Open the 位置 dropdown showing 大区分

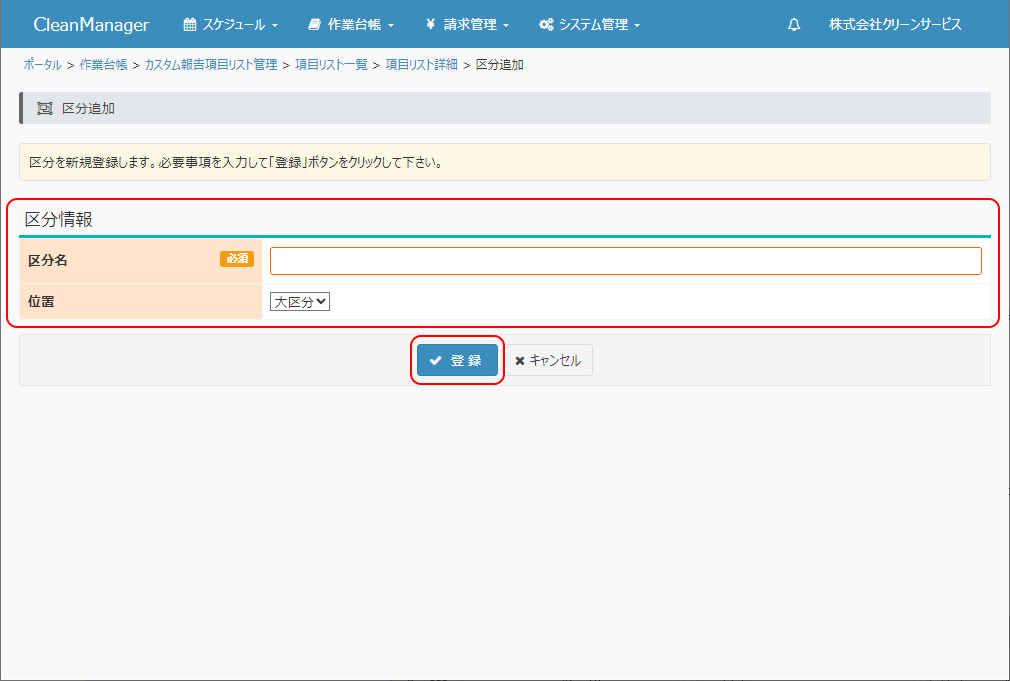pos(300,302)
